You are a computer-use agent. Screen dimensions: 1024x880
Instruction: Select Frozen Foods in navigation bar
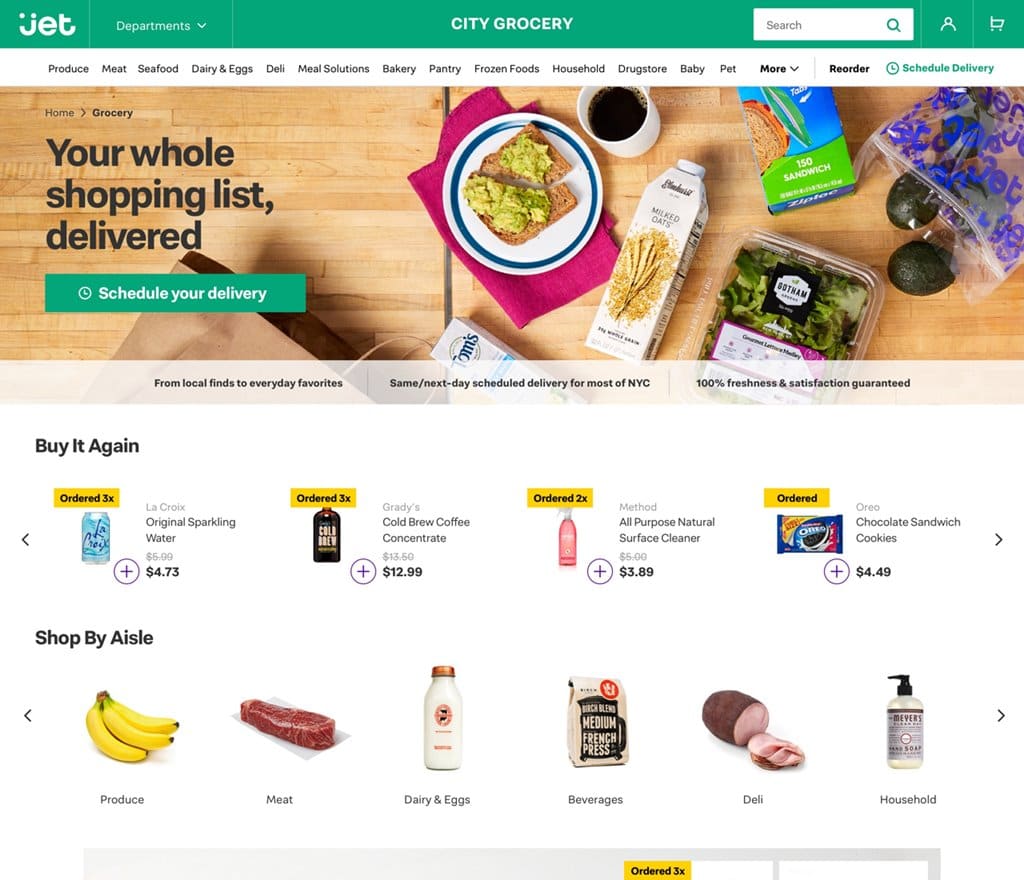507,69
